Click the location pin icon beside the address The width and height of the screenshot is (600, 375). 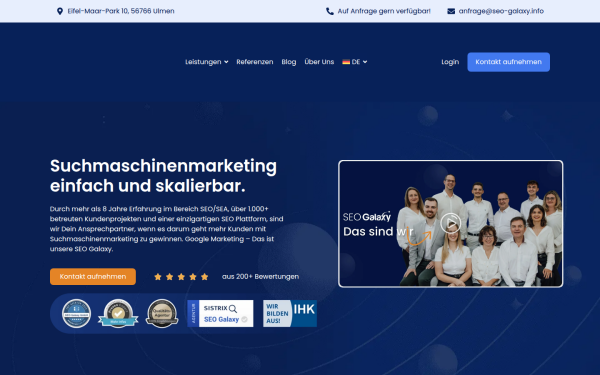(60, 11)
